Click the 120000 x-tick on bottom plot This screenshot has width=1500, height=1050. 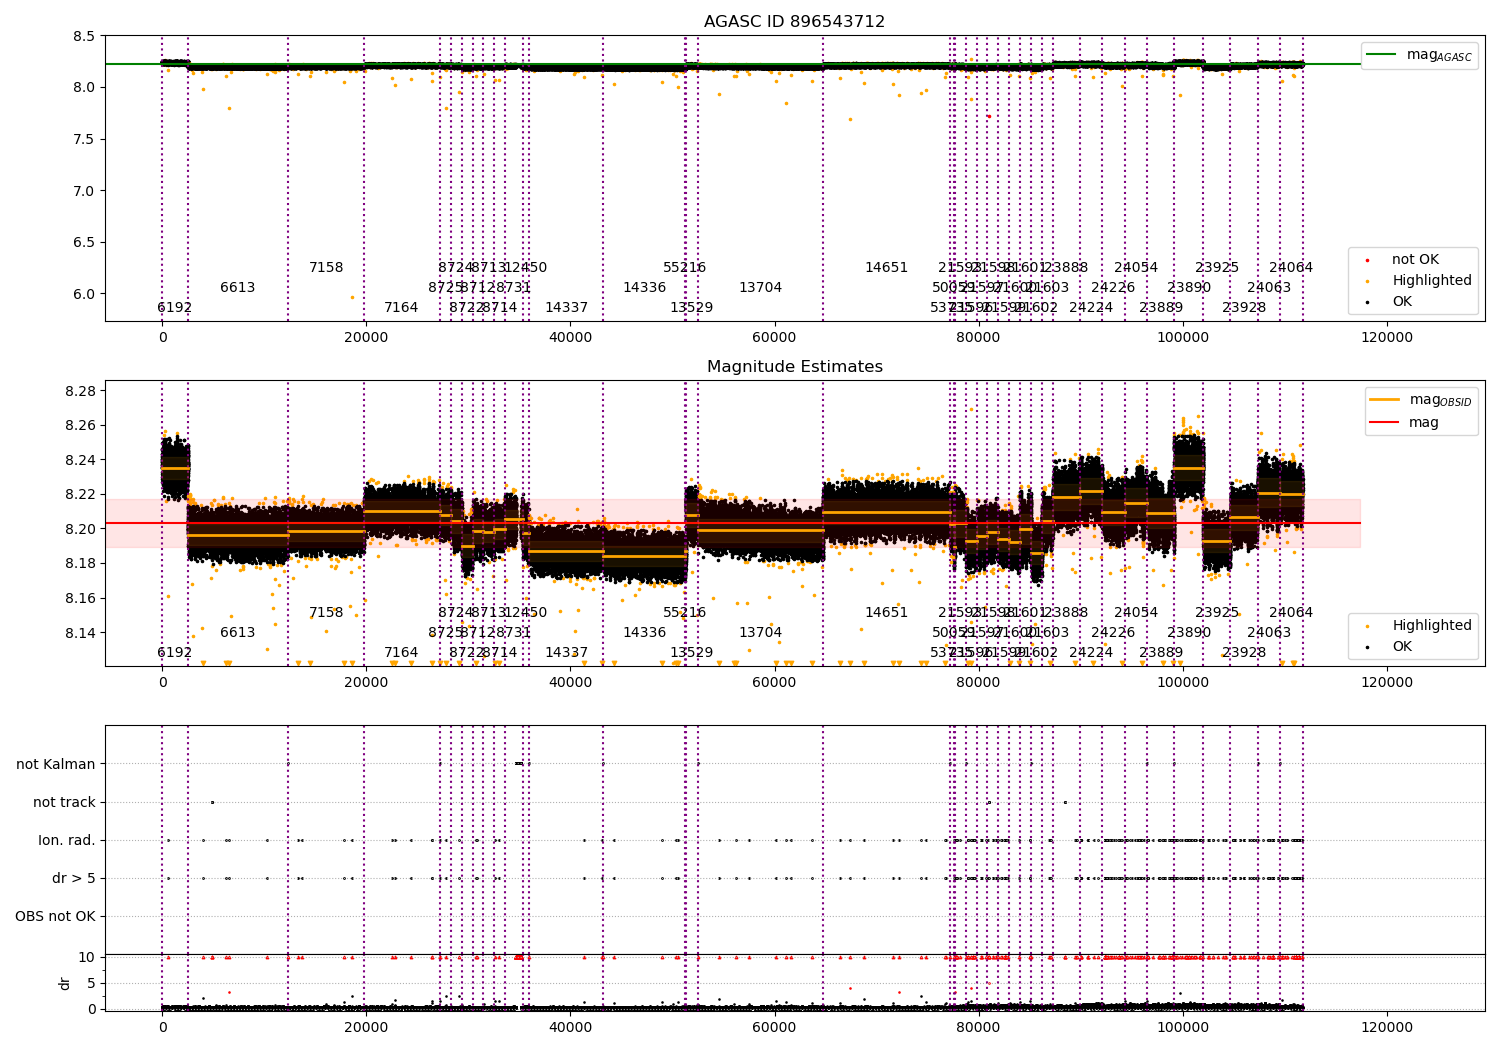pos(1387,1027)
